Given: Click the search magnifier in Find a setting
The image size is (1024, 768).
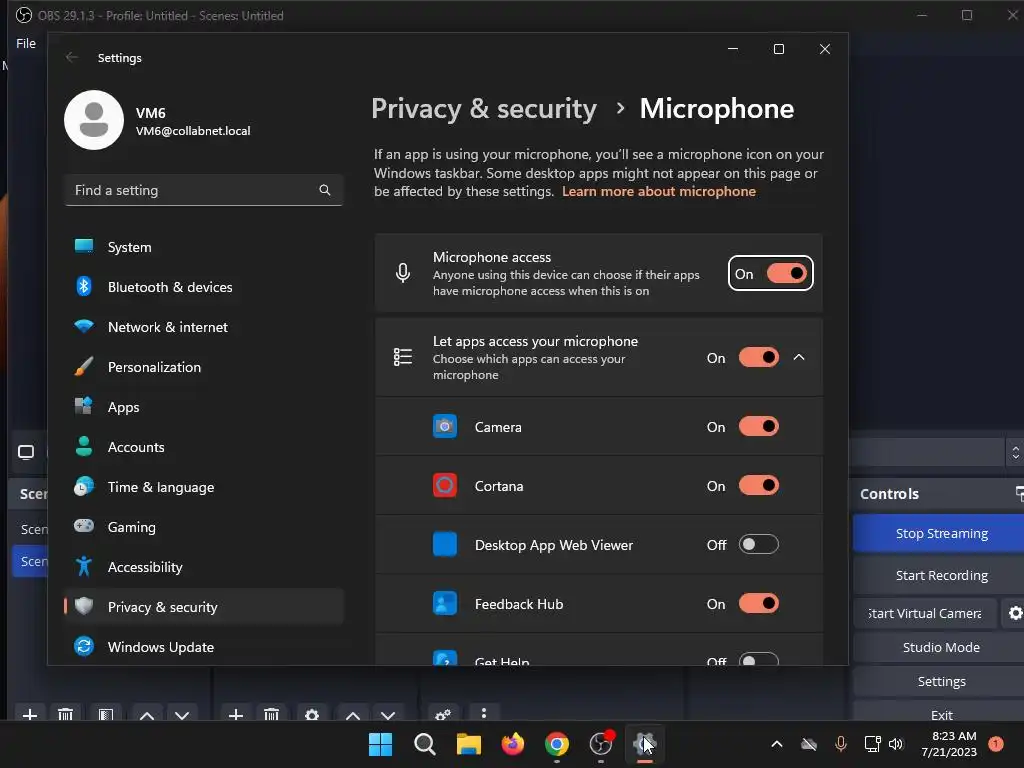Looking at the screenshot, I should [x=325, y=190].
